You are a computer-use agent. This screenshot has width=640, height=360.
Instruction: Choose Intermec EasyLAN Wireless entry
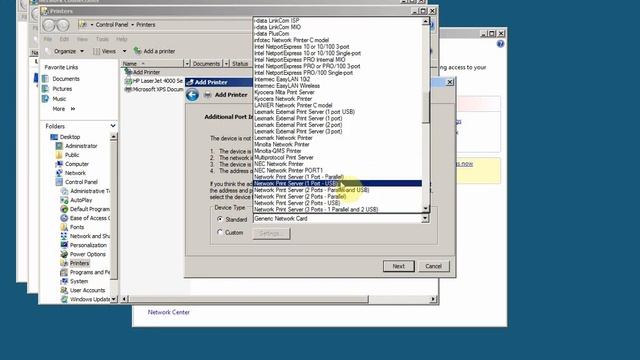(x=337, y=86)
